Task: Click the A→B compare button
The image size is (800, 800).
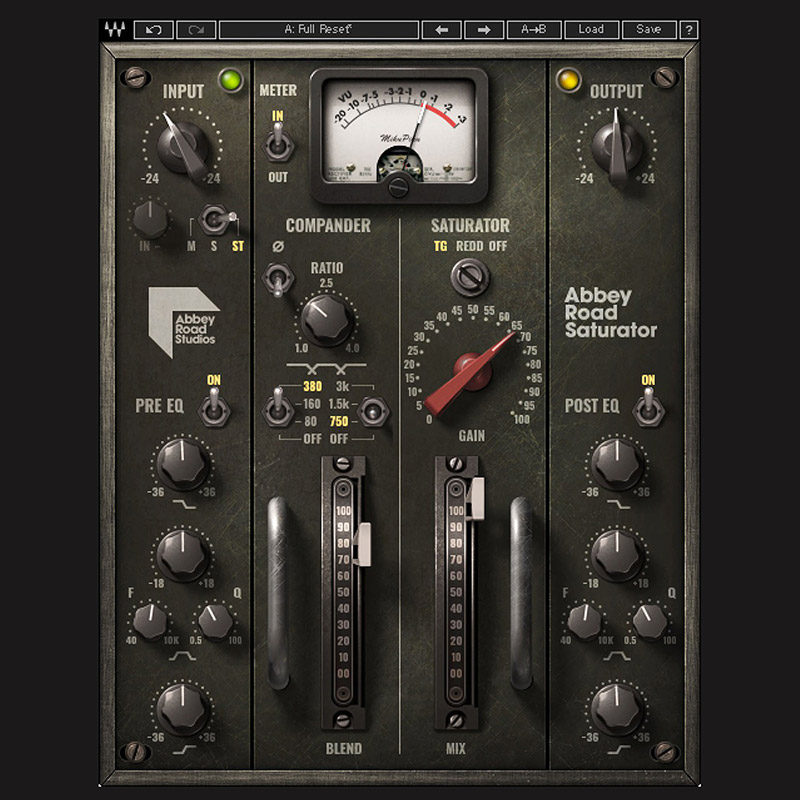Action: click(533, 27)
